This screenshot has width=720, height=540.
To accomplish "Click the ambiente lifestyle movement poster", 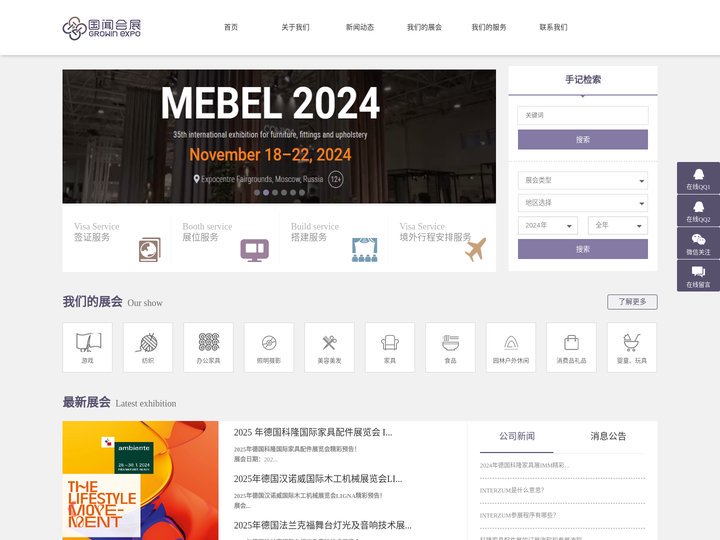I will pos(141,480).
